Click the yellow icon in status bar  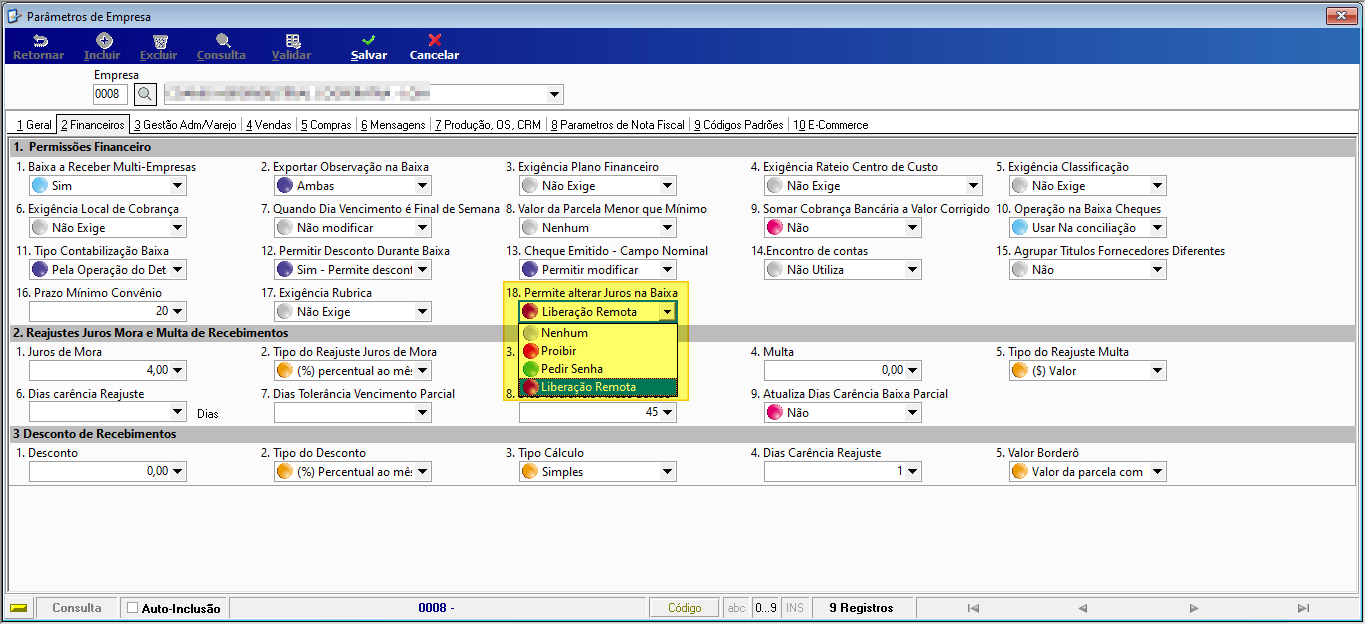pyautogui.click(x=20, y=608)
